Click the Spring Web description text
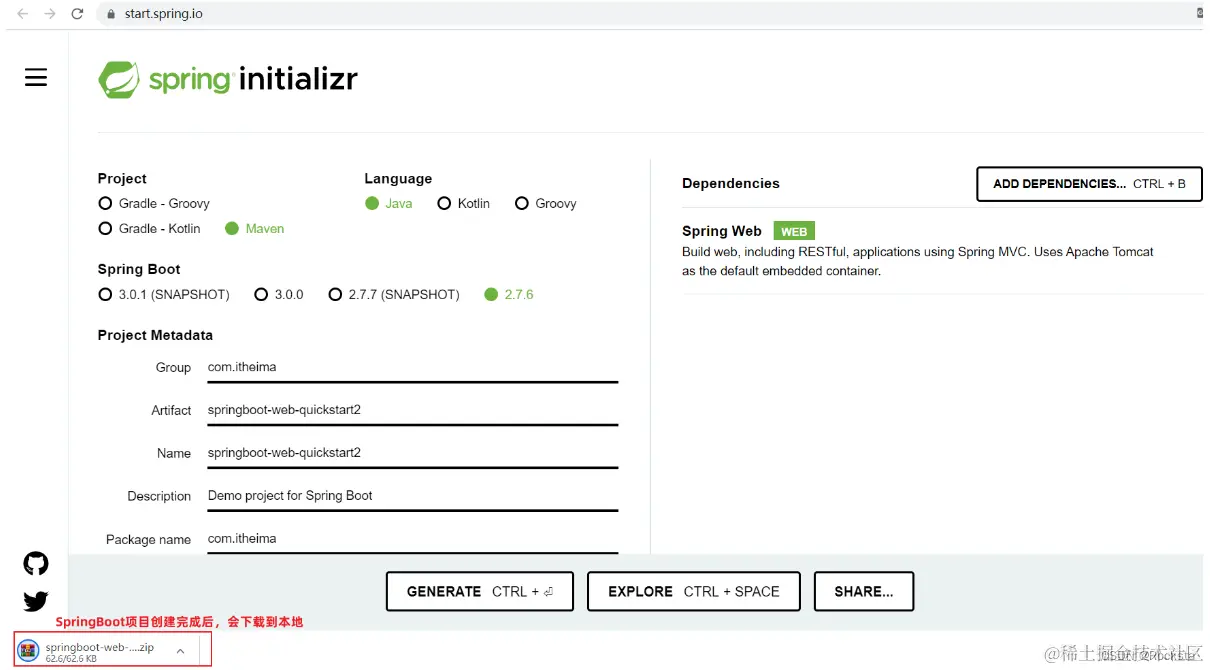 tap(918, 262)
